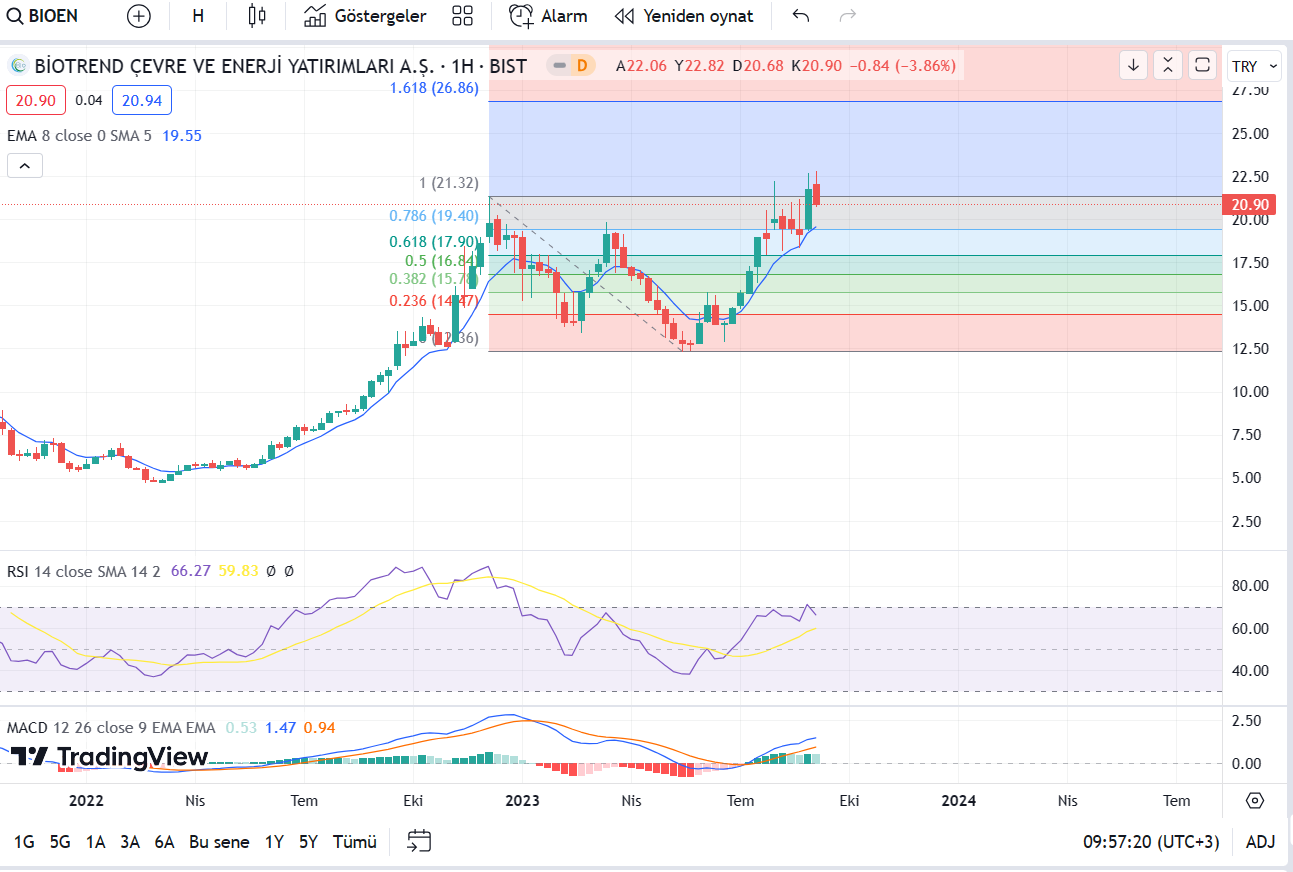
Task: Move the main pane down with arrow icon
Action: (1133, 65)
